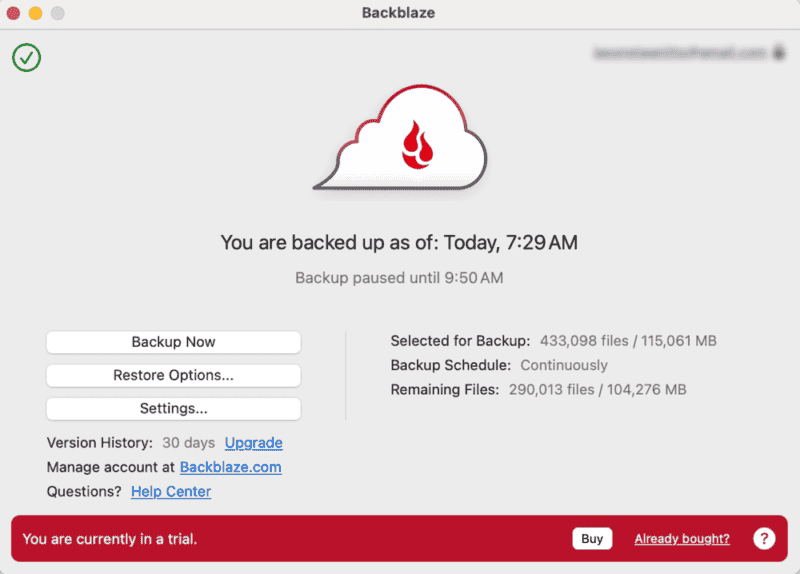This screenshot has height=574, width=800.
Task: Click "Backup paused until 9:50 AM" text
Action: click(399, 278)
